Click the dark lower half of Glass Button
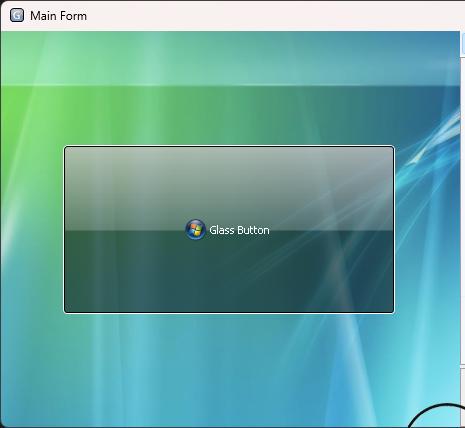Screen dimensions: 465x428 229,271
